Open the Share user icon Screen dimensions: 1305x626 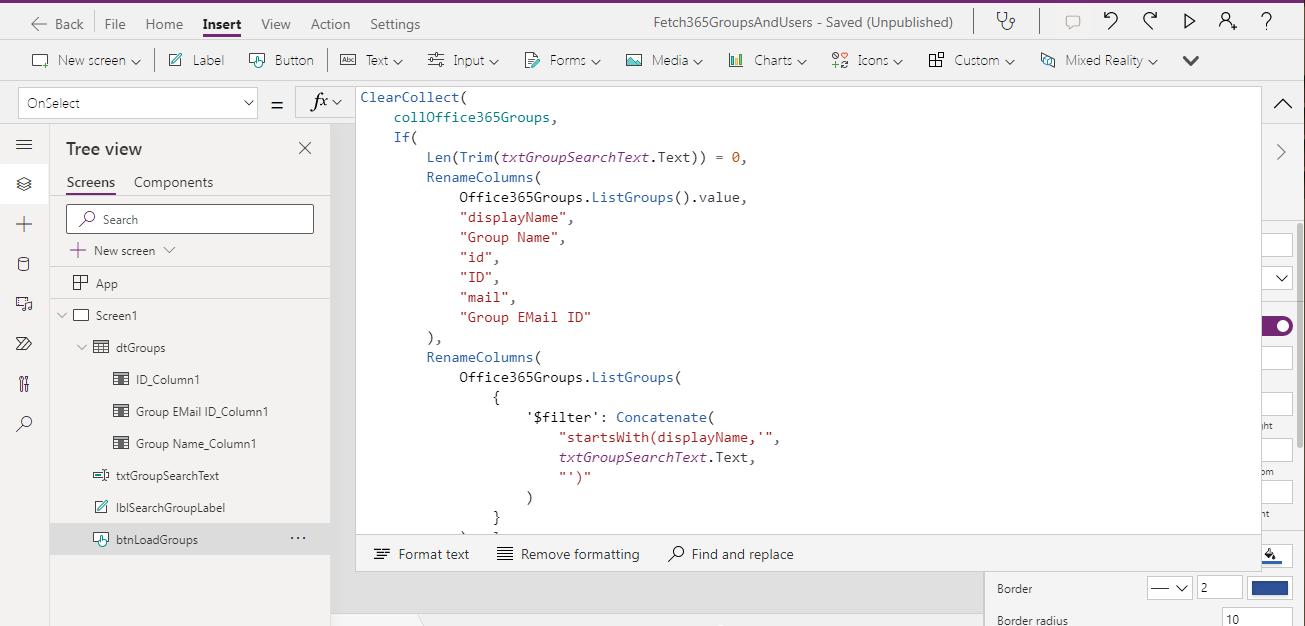point(1227,21)
